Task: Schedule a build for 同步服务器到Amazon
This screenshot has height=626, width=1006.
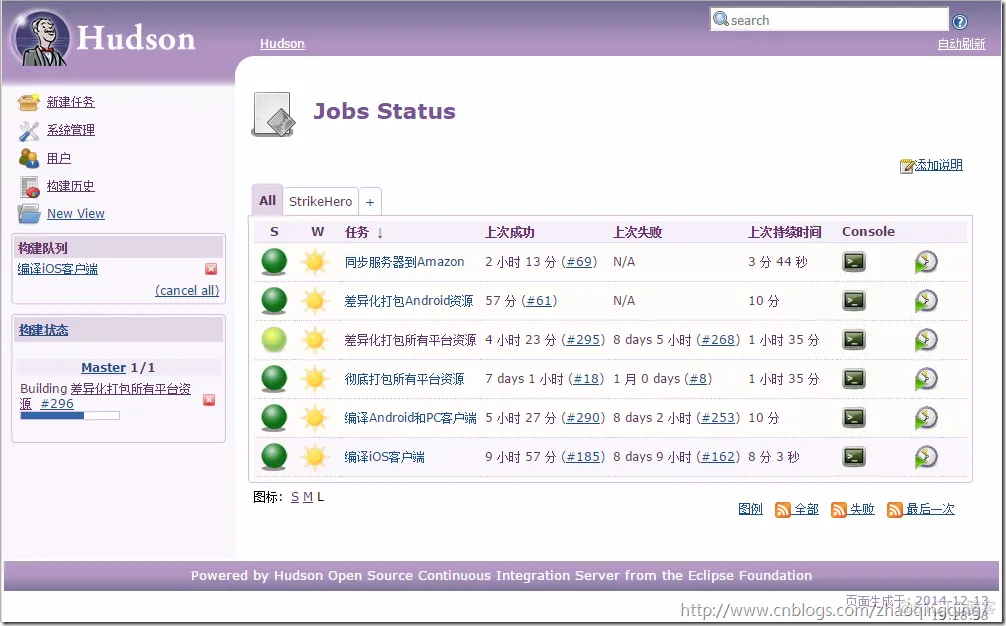Action: (x=926, y=262)
